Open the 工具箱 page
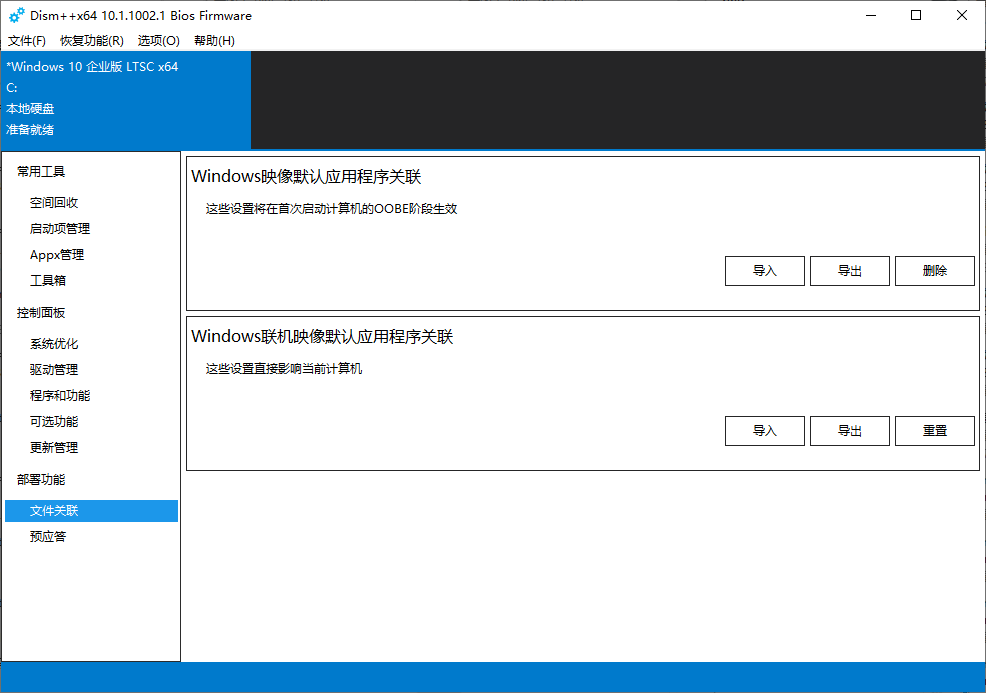 click(x=48, y=281)
